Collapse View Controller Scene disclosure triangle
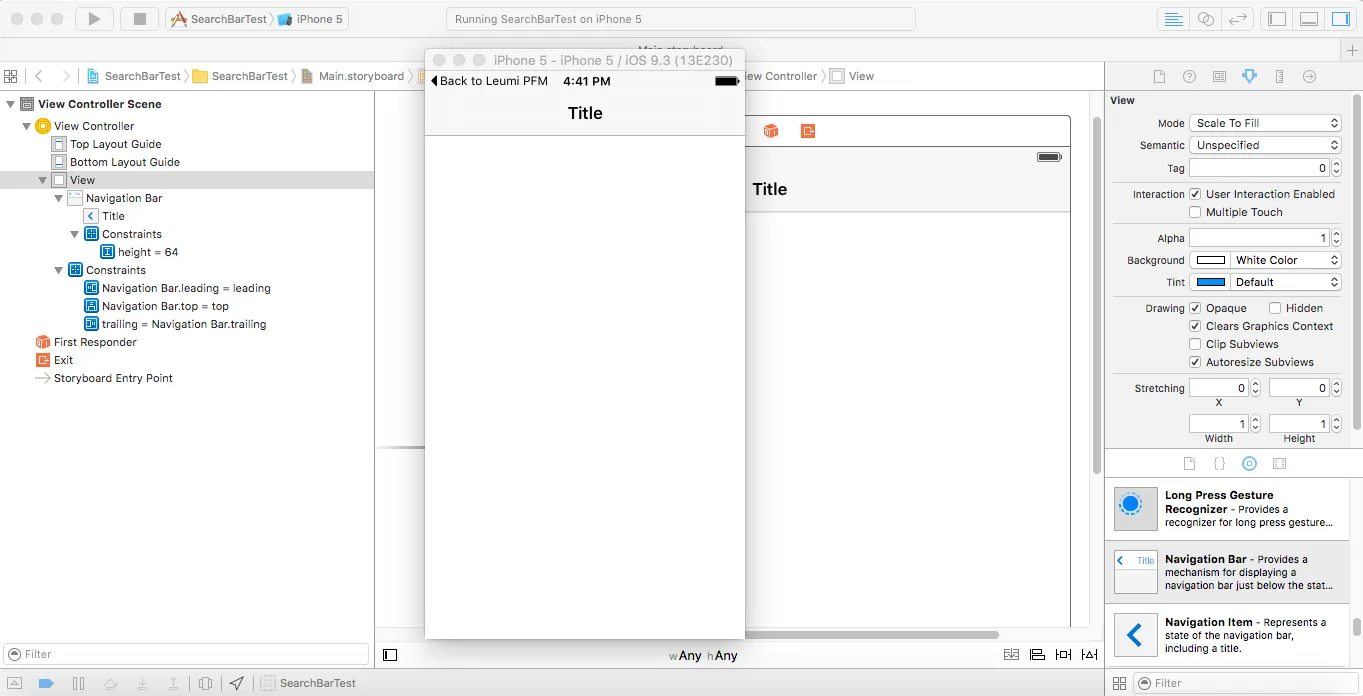This screenshot has height=696, width=1363. [x=11, y=104]
